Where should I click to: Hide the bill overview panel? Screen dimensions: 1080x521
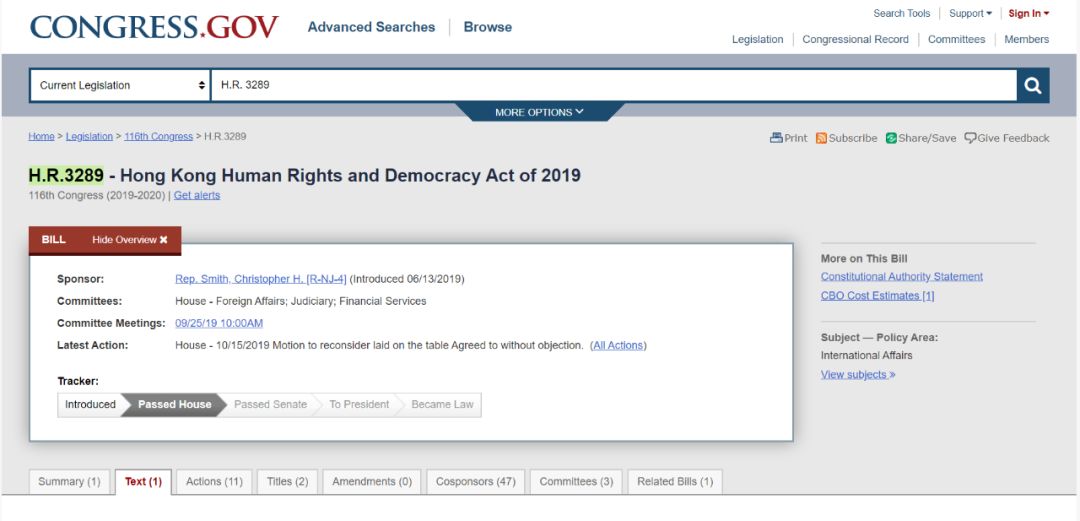click(x=130, y=240)
